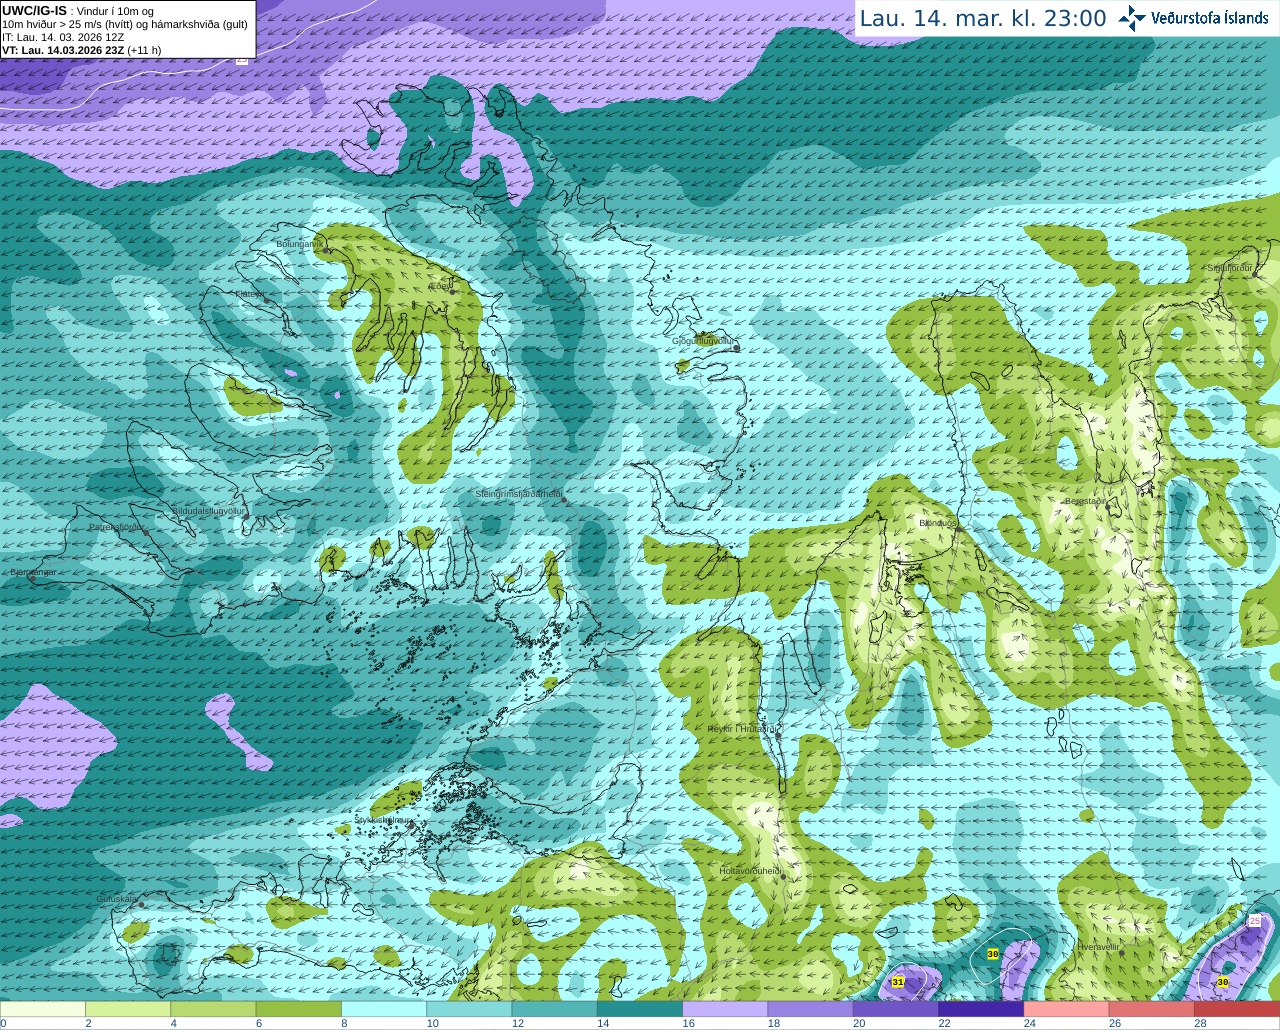Click the Steingrímsfjarðarheiði station dot
Viewport: 1280px width, 1030px height.
click(x=565, y=498)
